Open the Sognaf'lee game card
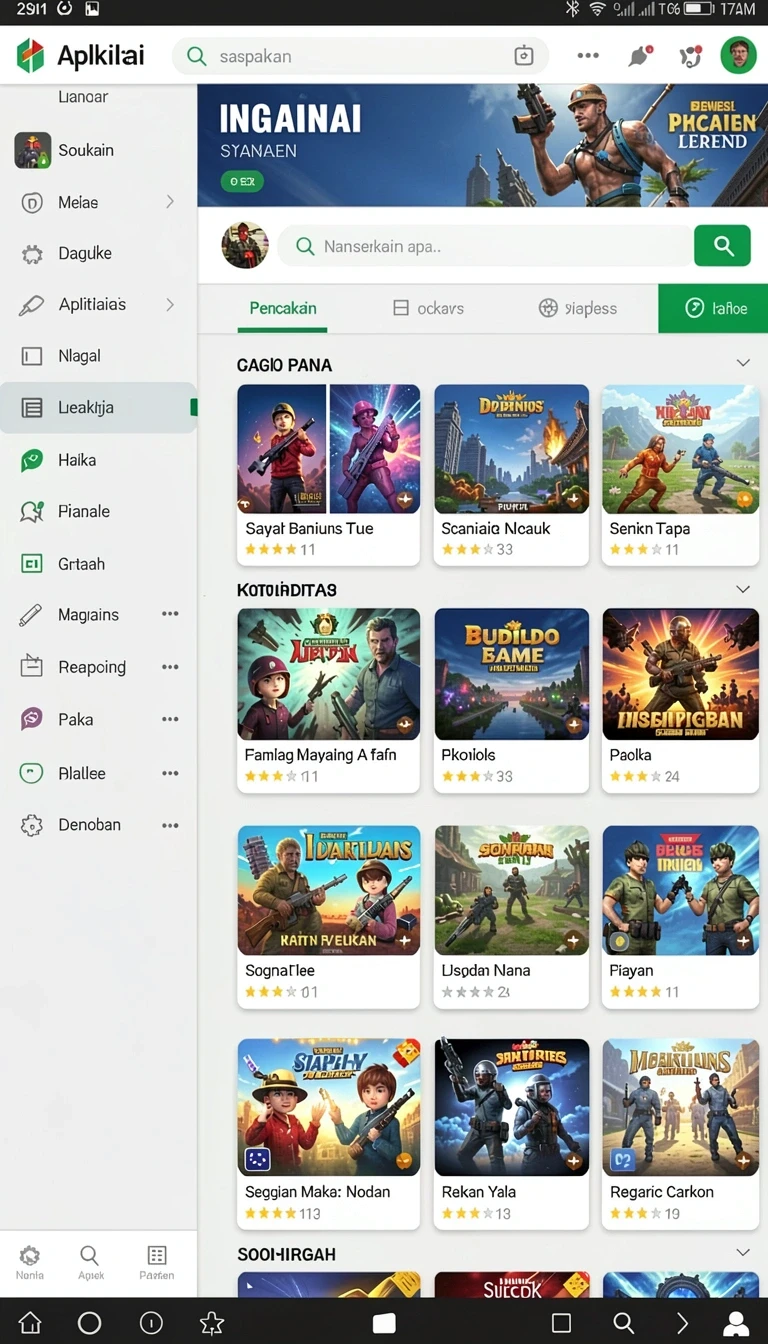Image resolution: width=768 pixels, height=1344 pixels. coord(328,916)
